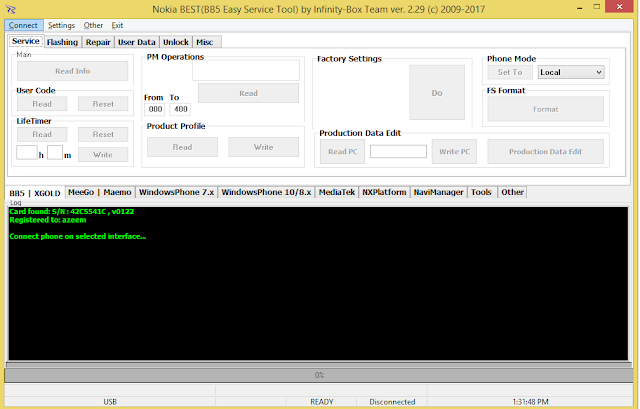Maximize the Nokia BEST window
Image resolution: width=640 pixels, height=409 pixels.
(597, 7)
